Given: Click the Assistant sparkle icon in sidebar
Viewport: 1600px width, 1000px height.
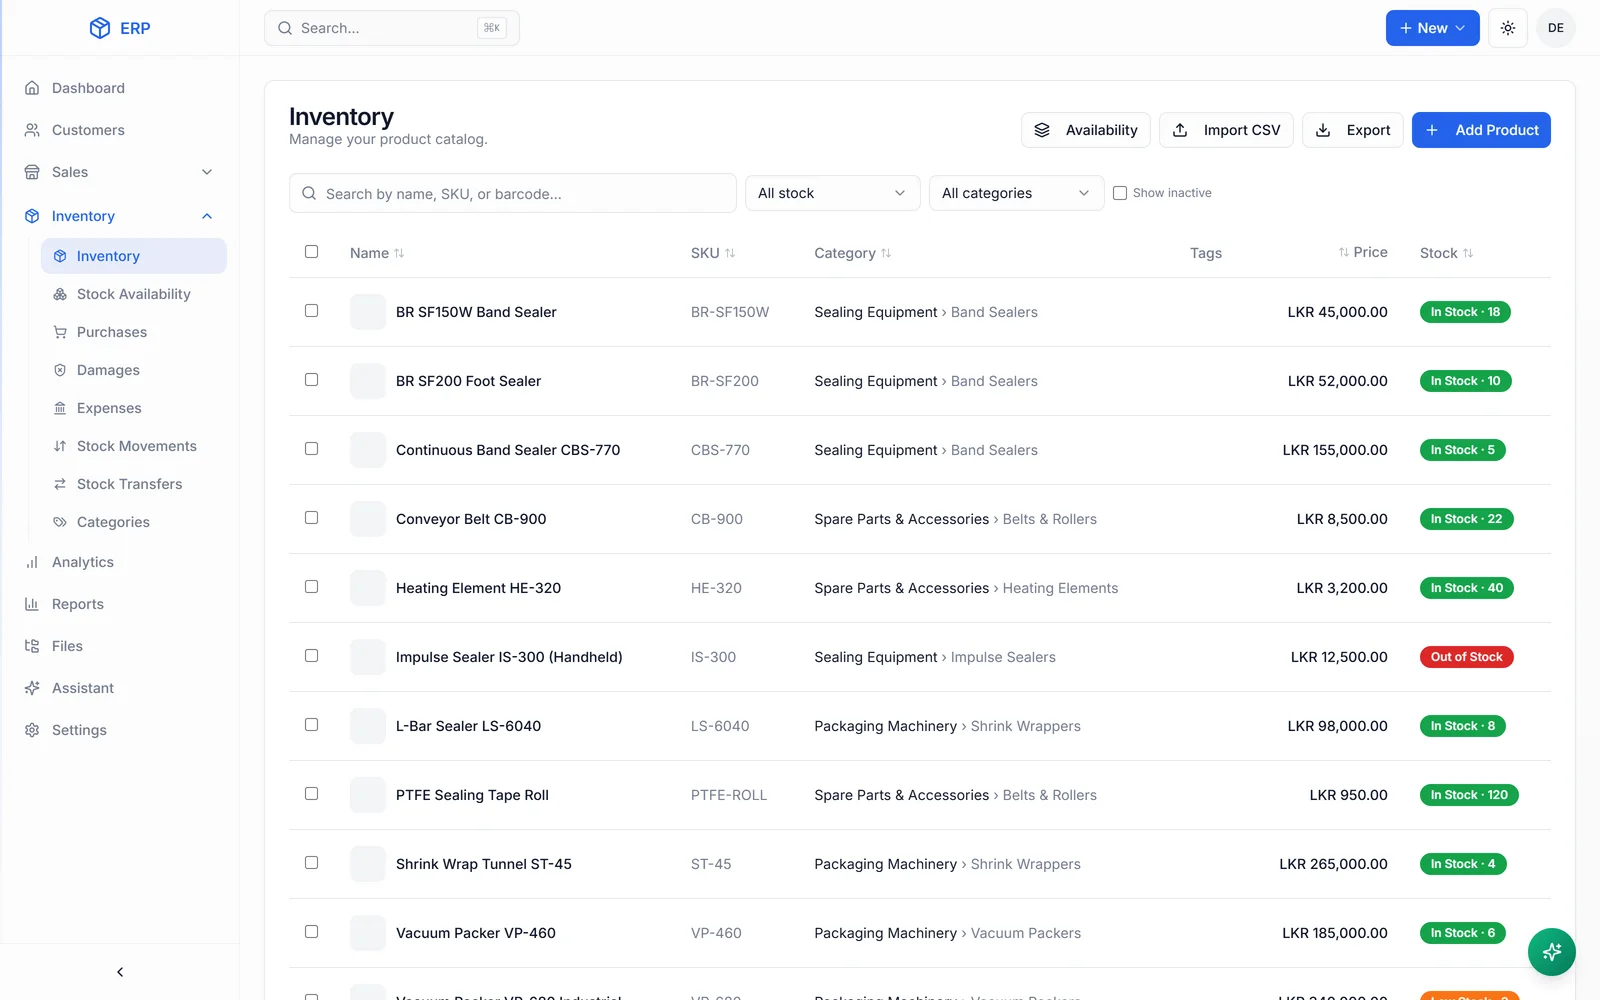Looking at the screenshot, I should click(x=32, y=688).
